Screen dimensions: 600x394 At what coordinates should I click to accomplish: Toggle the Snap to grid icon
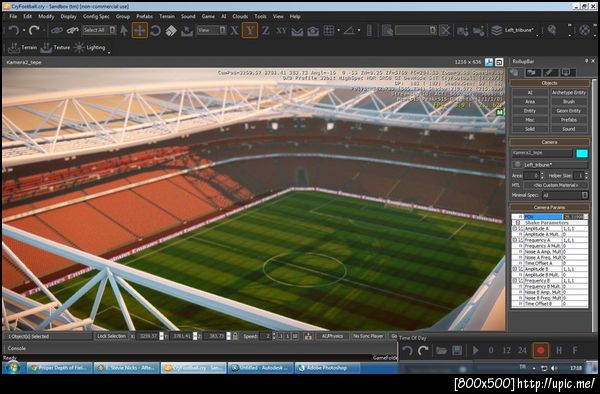pyautogui.click(x=329, y=30)
